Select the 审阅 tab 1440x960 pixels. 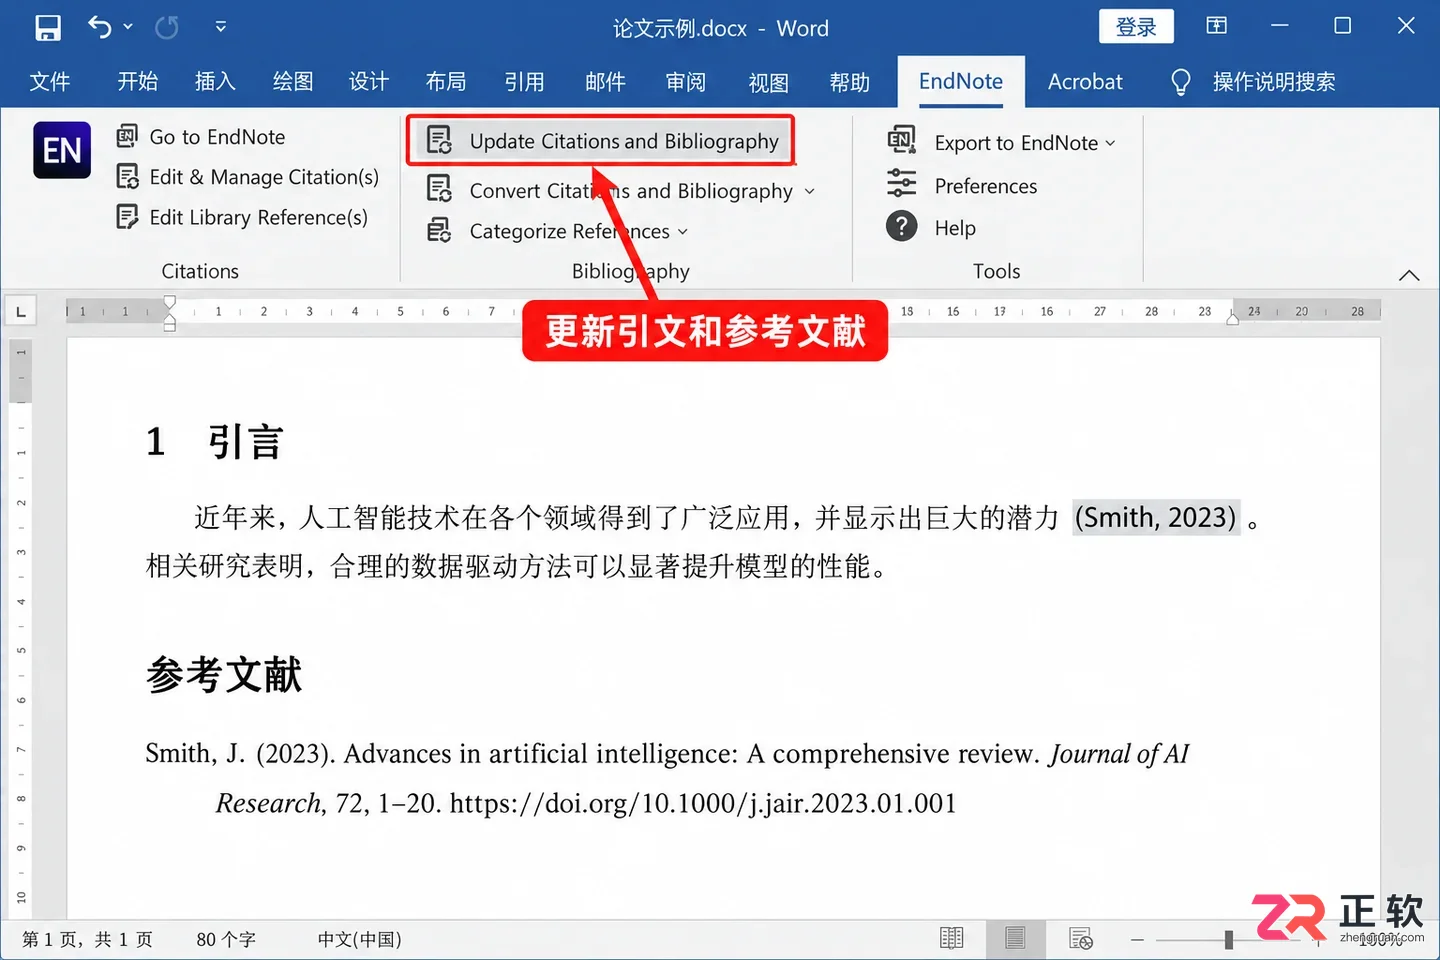click(686, 82)
